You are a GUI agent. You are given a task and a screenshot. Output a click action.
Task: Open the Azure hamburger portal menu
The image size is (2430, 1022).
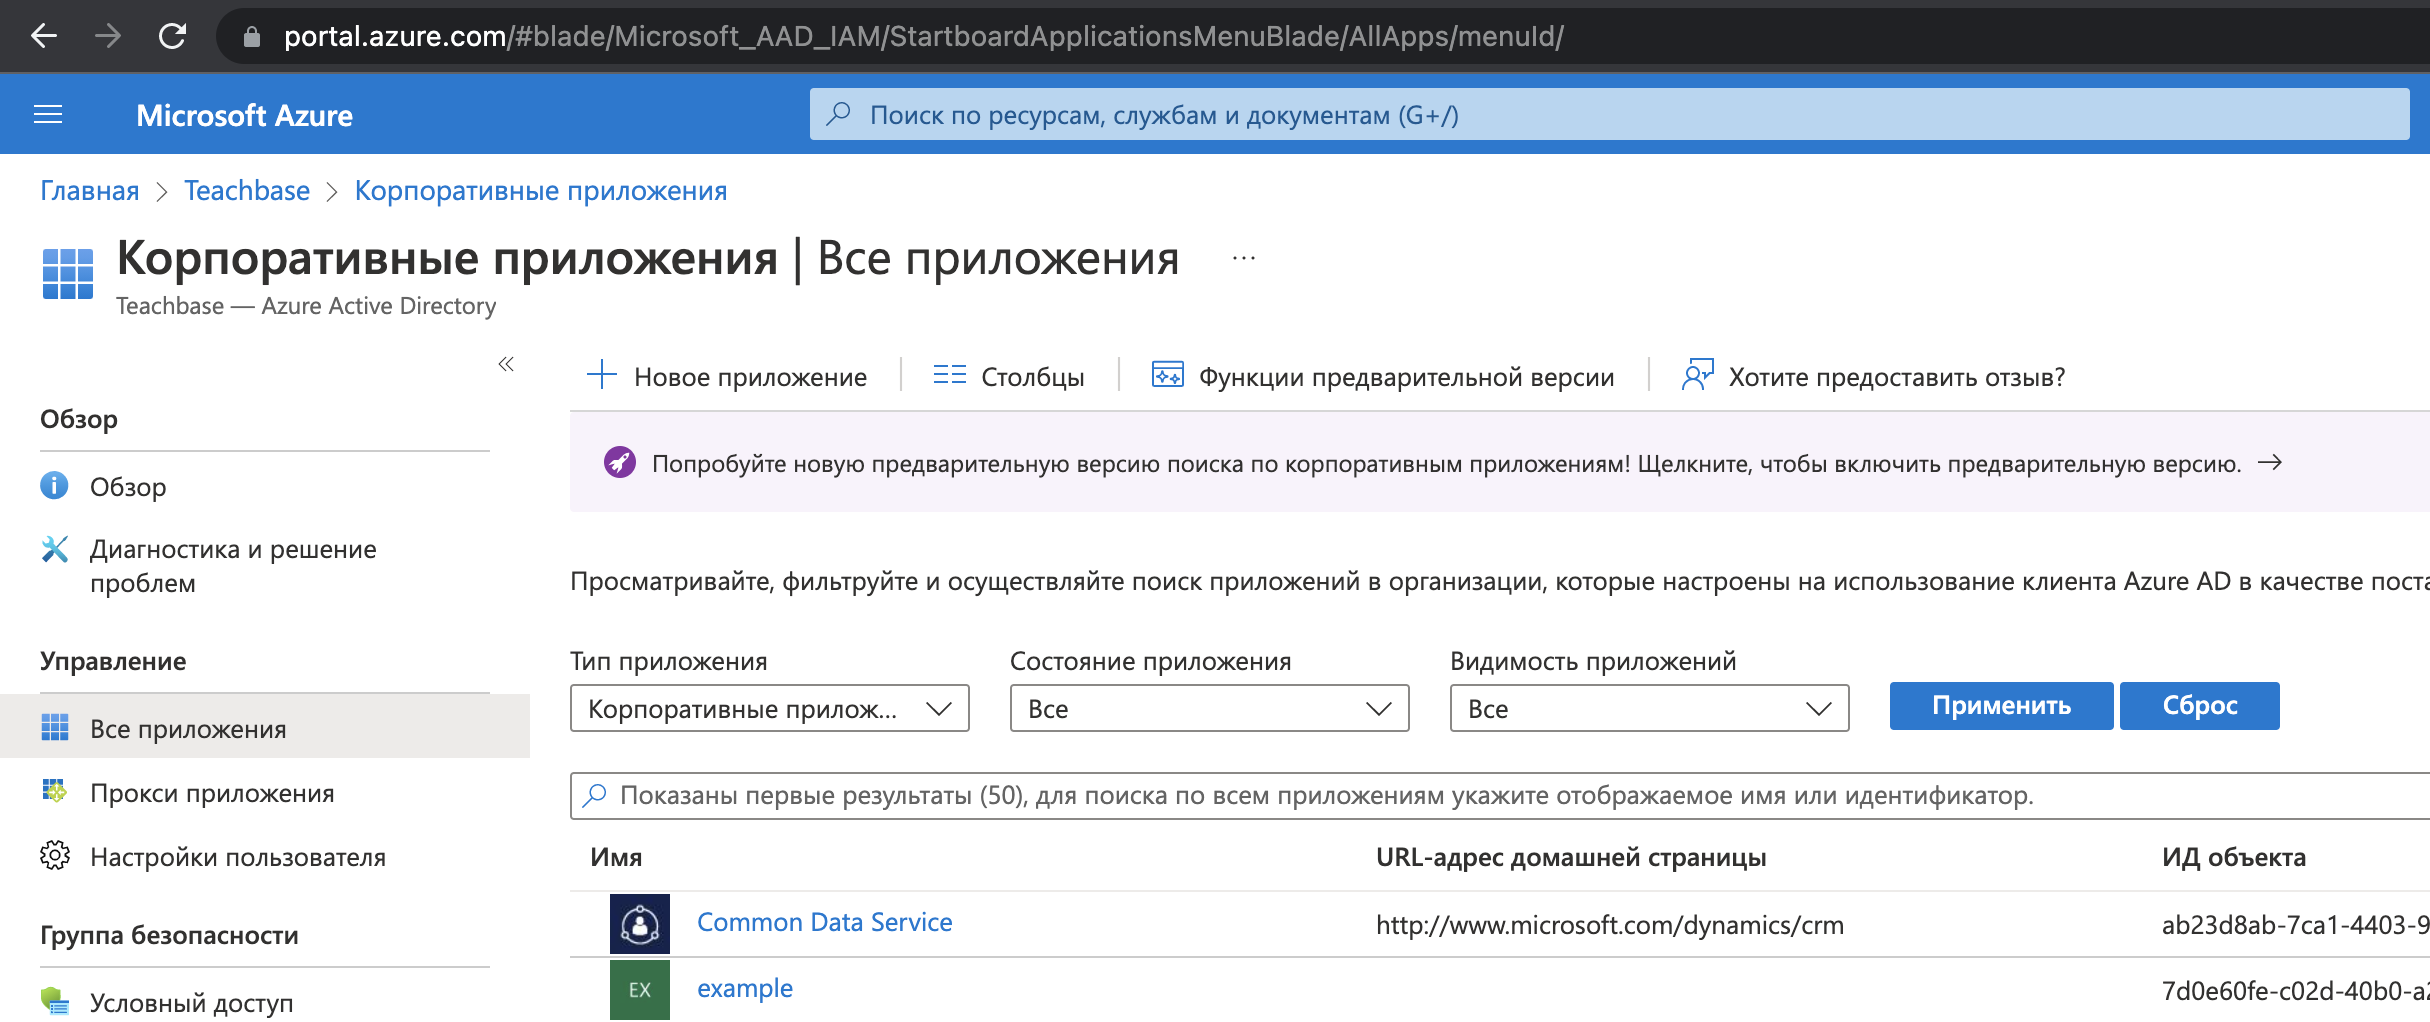point(48,115)
